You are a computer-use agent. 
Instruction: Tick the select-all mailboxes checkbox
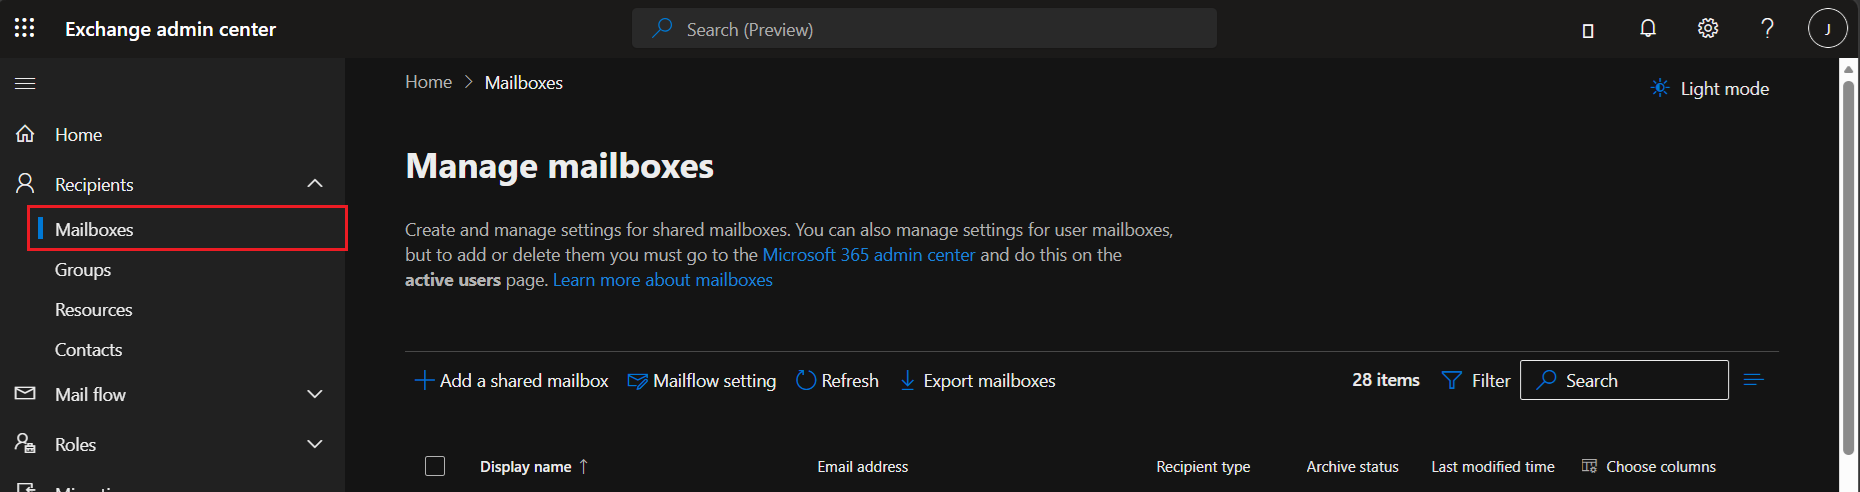(x=435, y=466)
